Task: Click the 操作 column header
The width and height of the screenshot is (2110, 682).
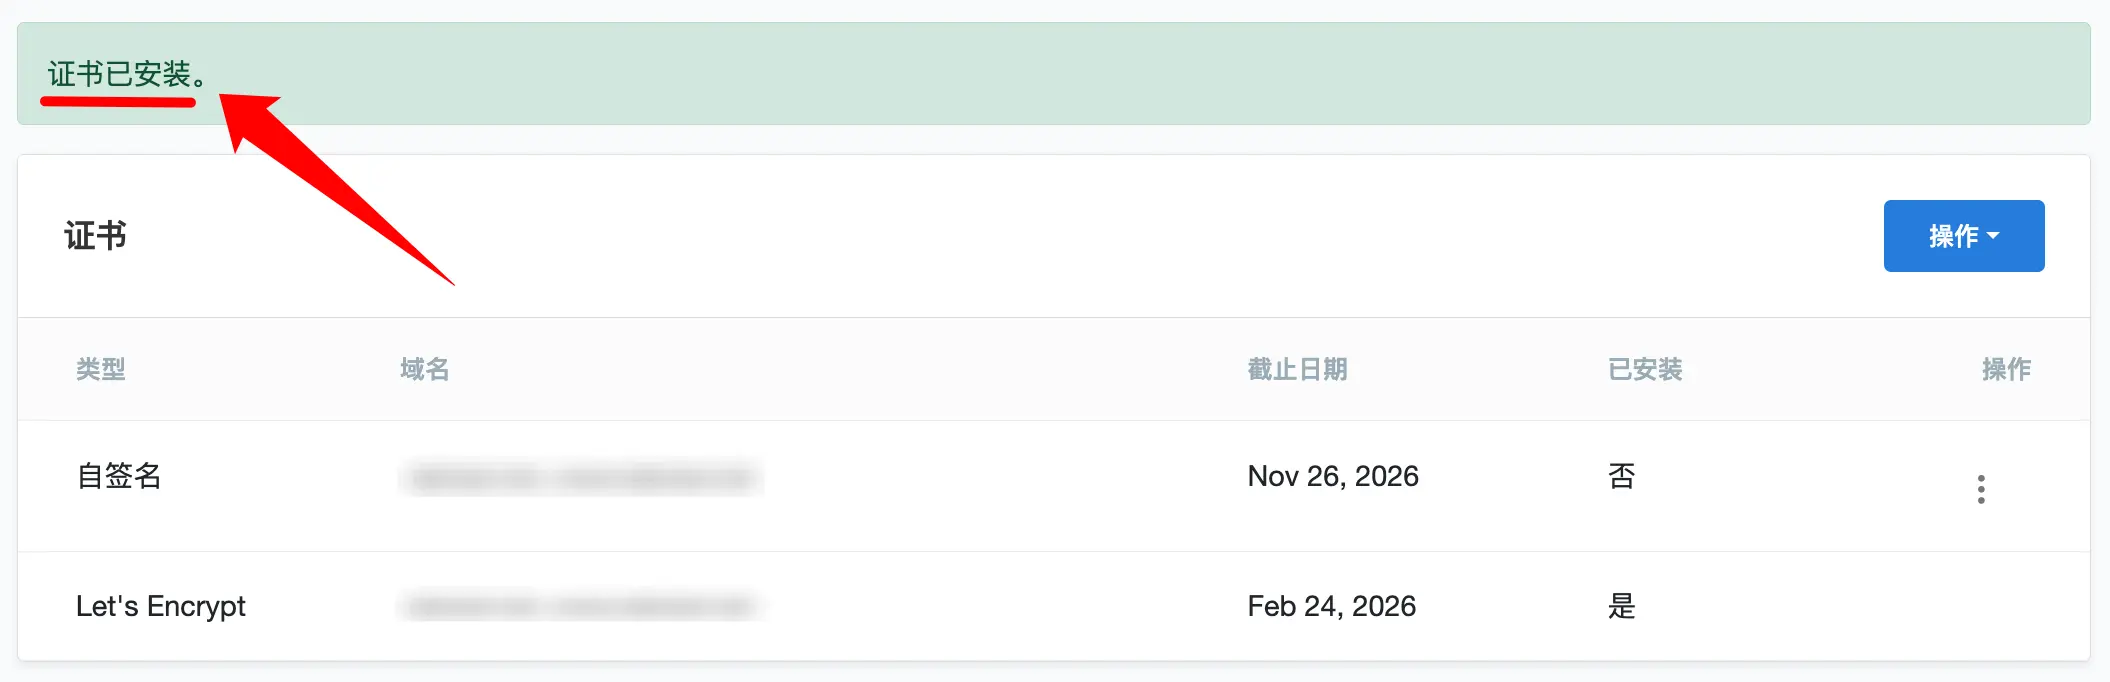Action: 2006,369
